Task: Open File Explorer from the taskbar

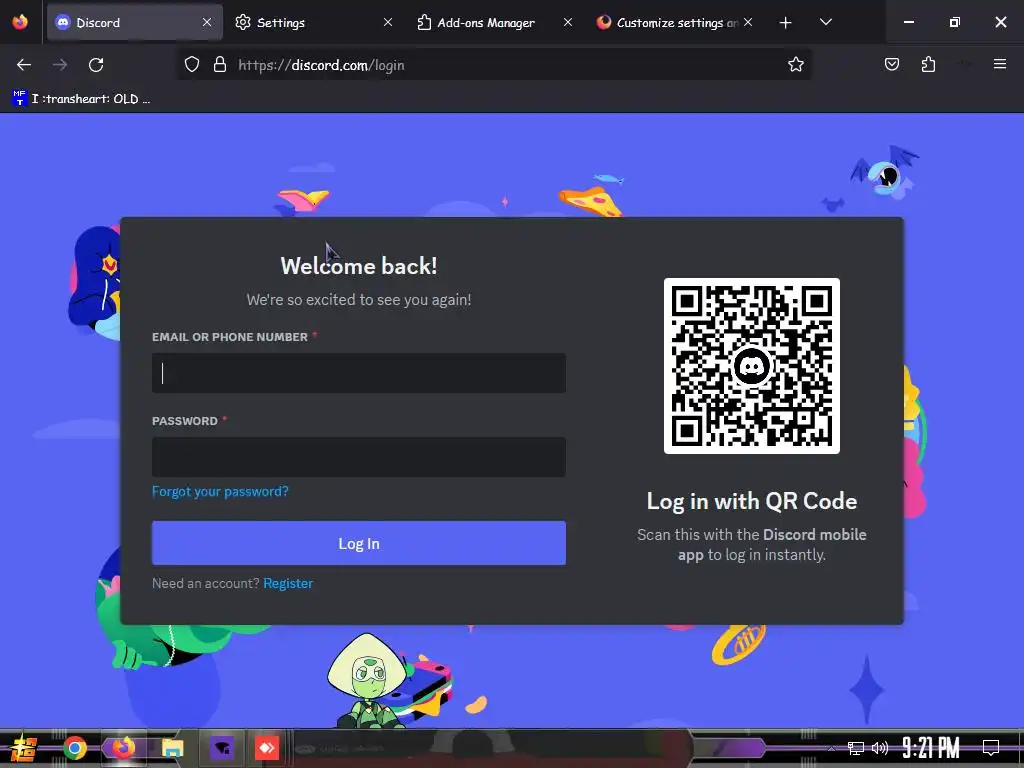Action: [172, 748]
